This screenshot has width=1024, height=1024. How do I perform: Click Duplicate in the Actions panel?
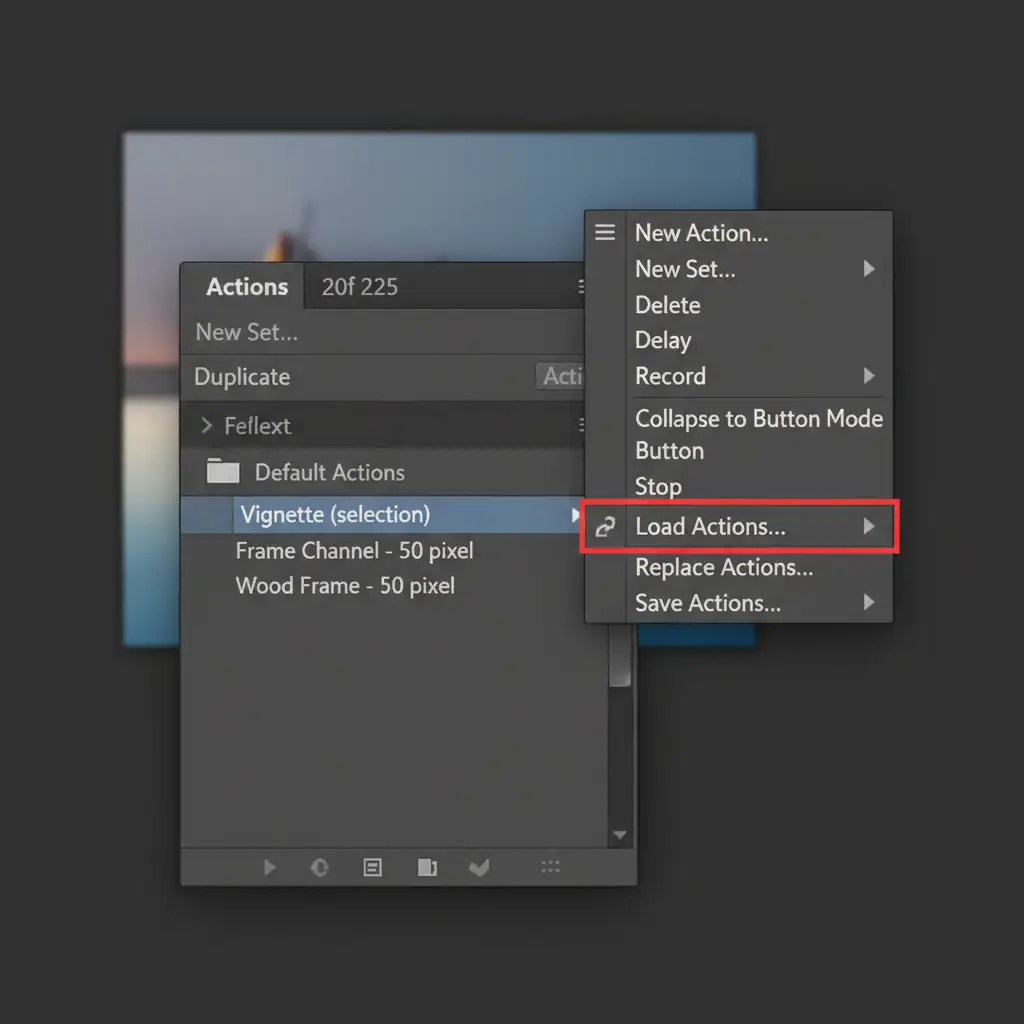pos(242,377)
